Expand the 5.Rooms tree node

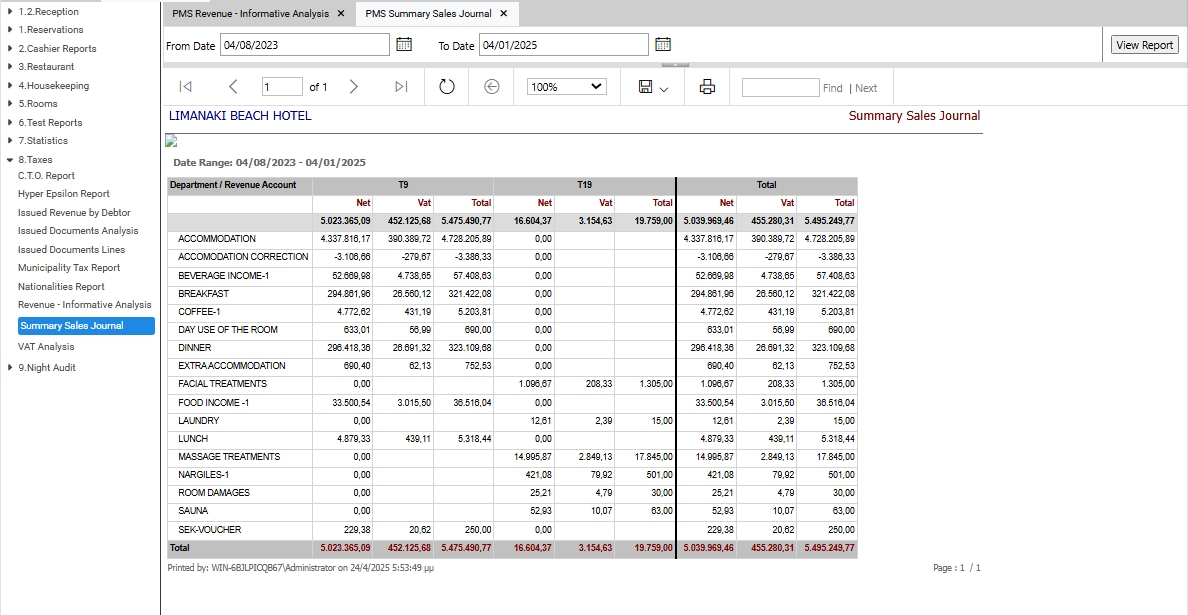(9, 104)
